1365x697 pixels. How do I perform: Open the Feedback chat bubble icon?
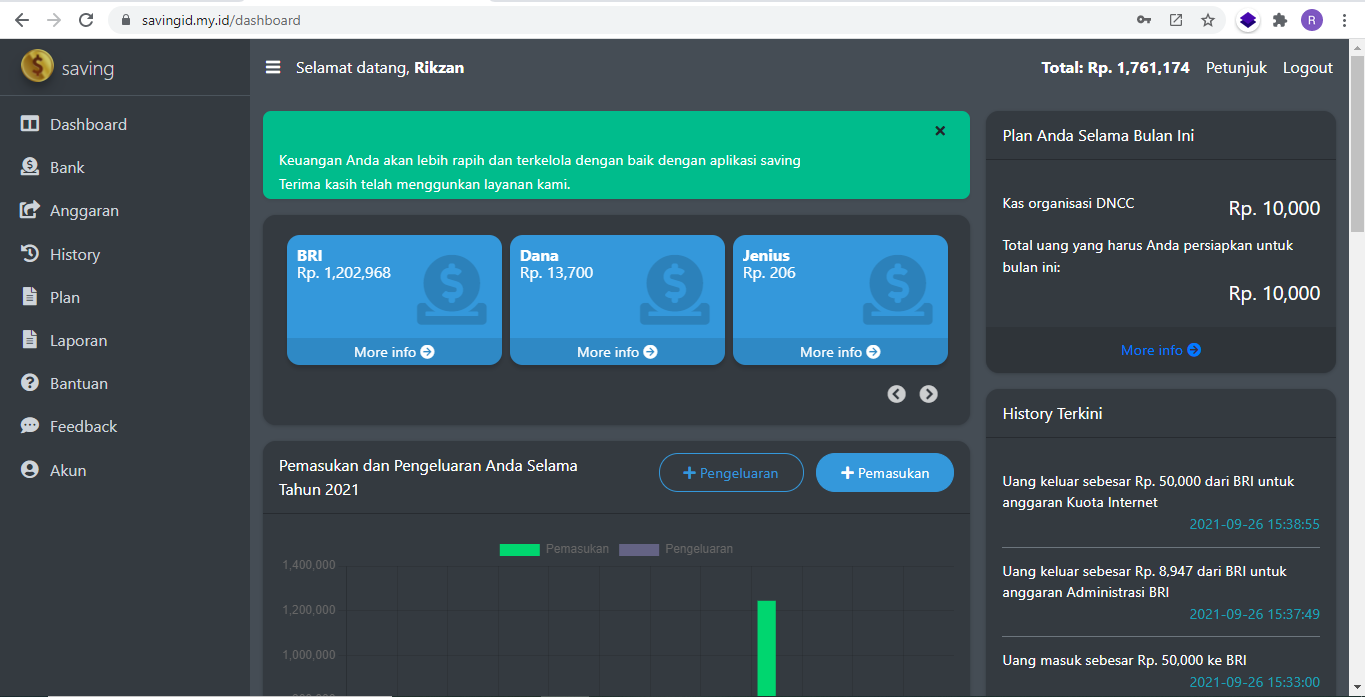coord(30,427)
